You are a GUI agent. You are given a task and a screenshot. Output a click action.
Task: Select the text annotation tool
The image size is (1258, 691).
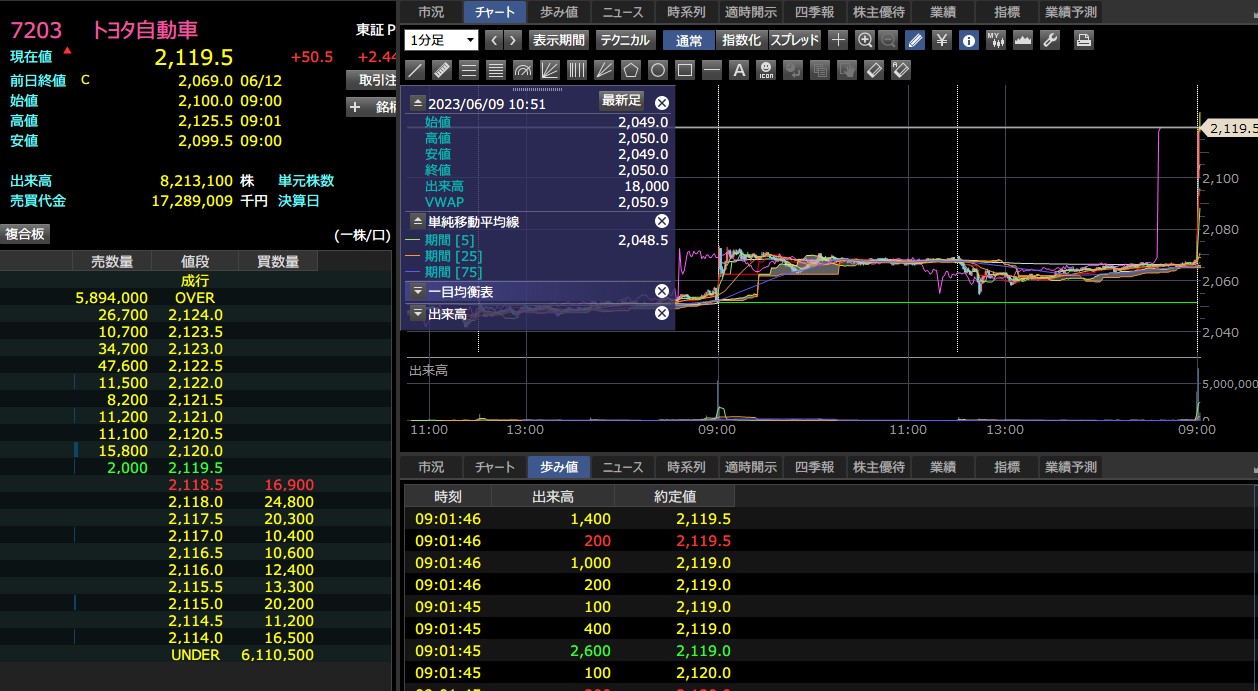click(x=739, y=70)
